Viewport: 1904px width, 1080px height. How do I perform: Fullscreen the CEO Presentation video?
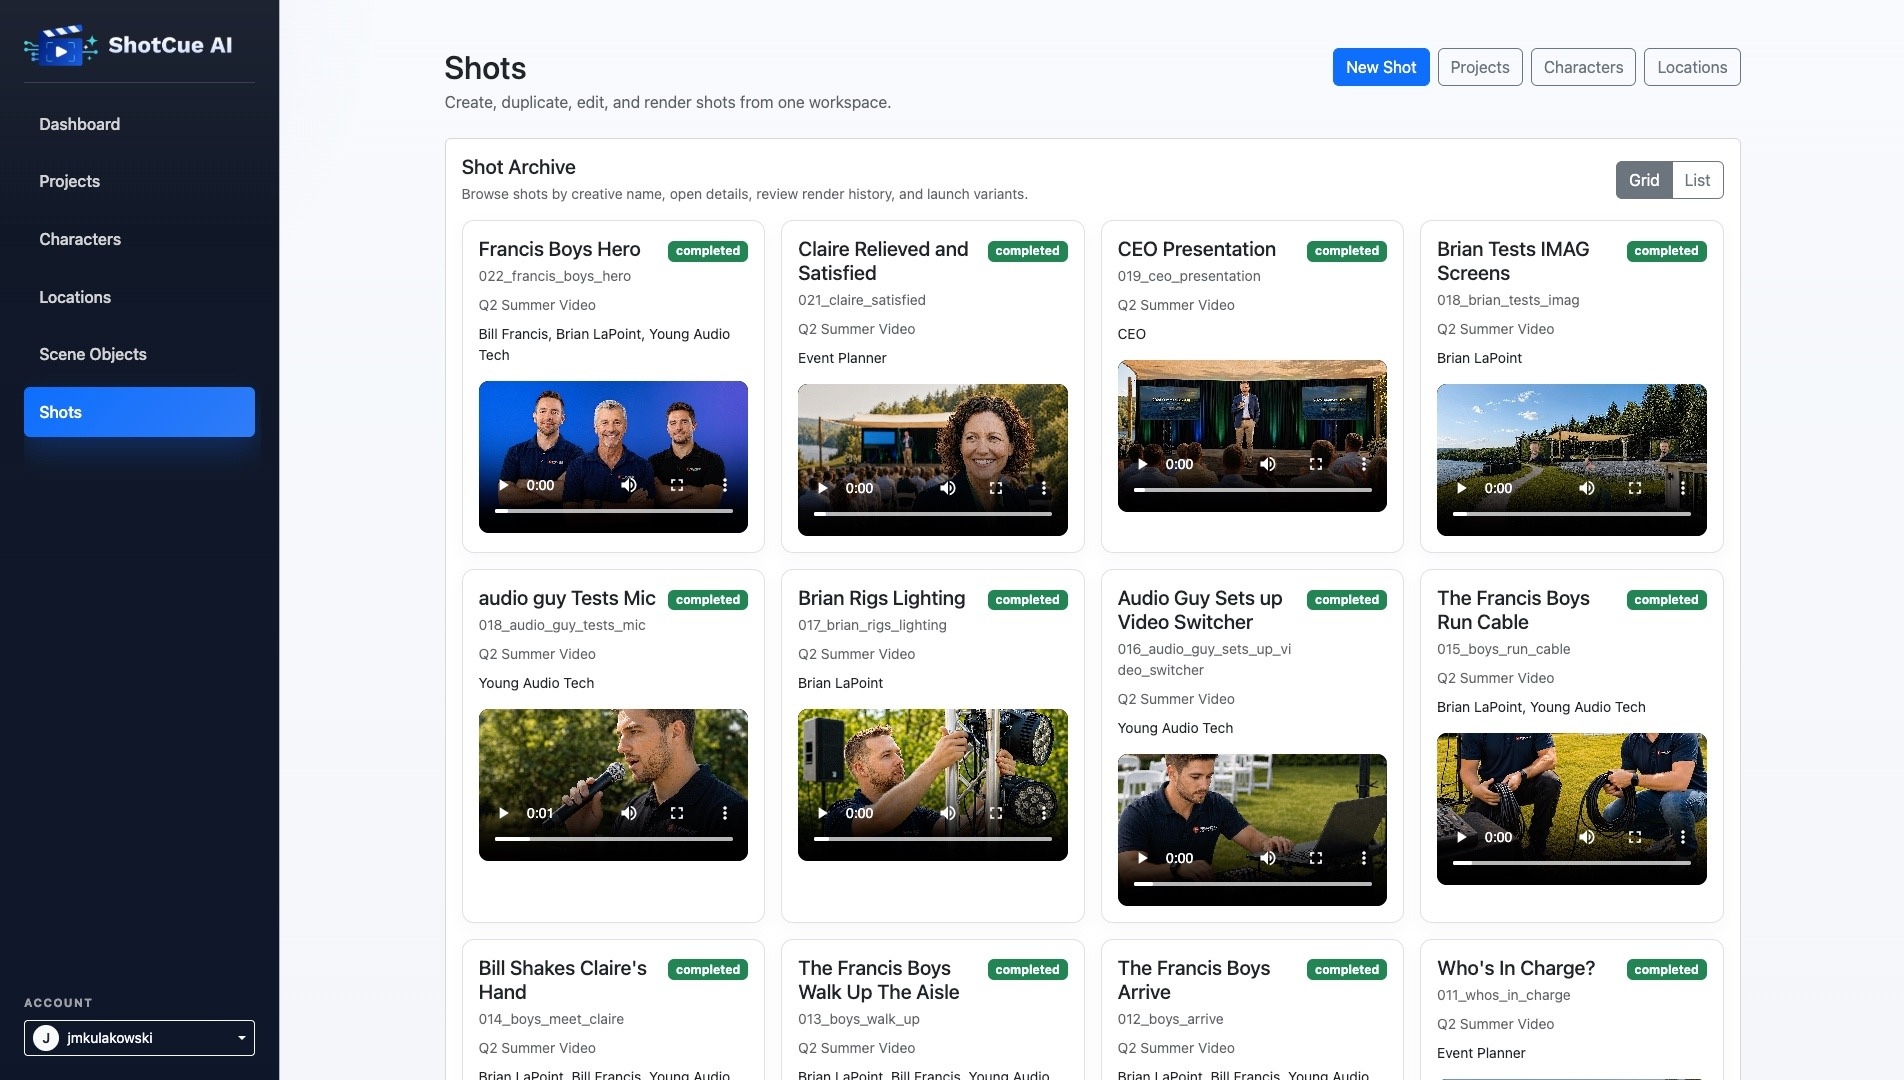coord(1316,464)
